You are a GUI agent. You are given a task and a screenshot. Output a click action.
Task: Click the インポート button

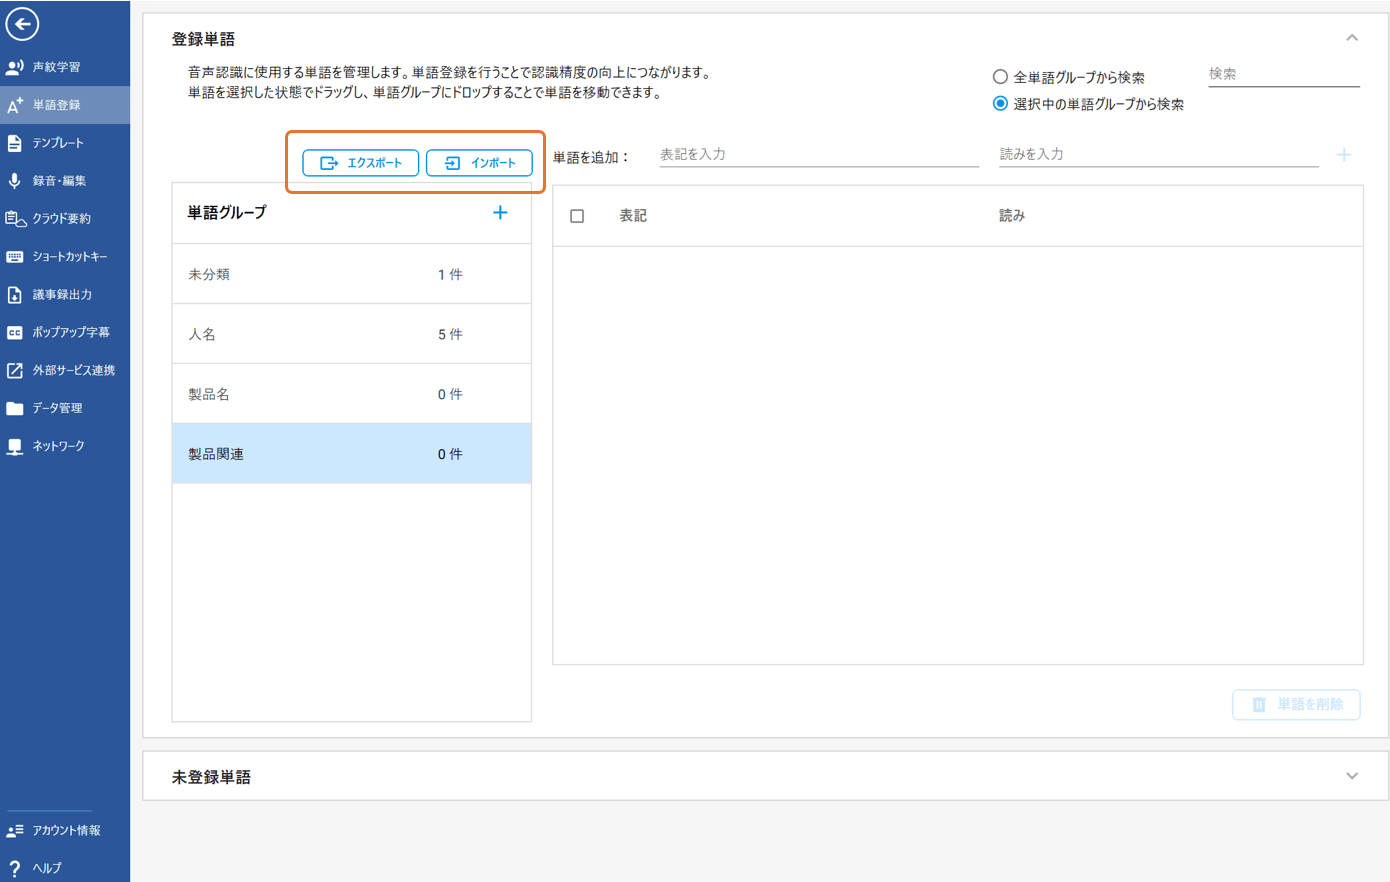tap(479, 163)
